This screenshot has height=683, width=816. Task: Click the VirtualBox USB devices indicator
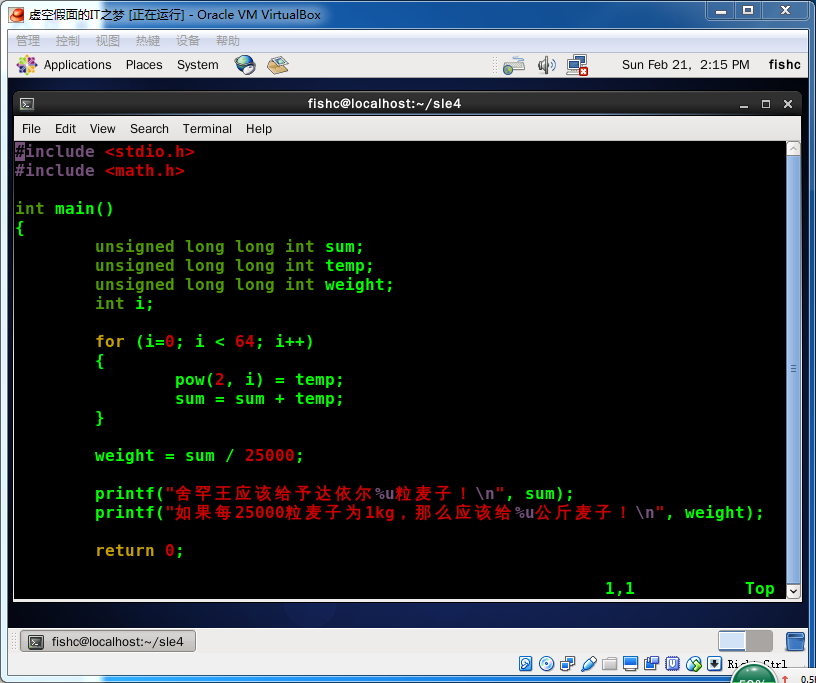click(x=589, y=664)
